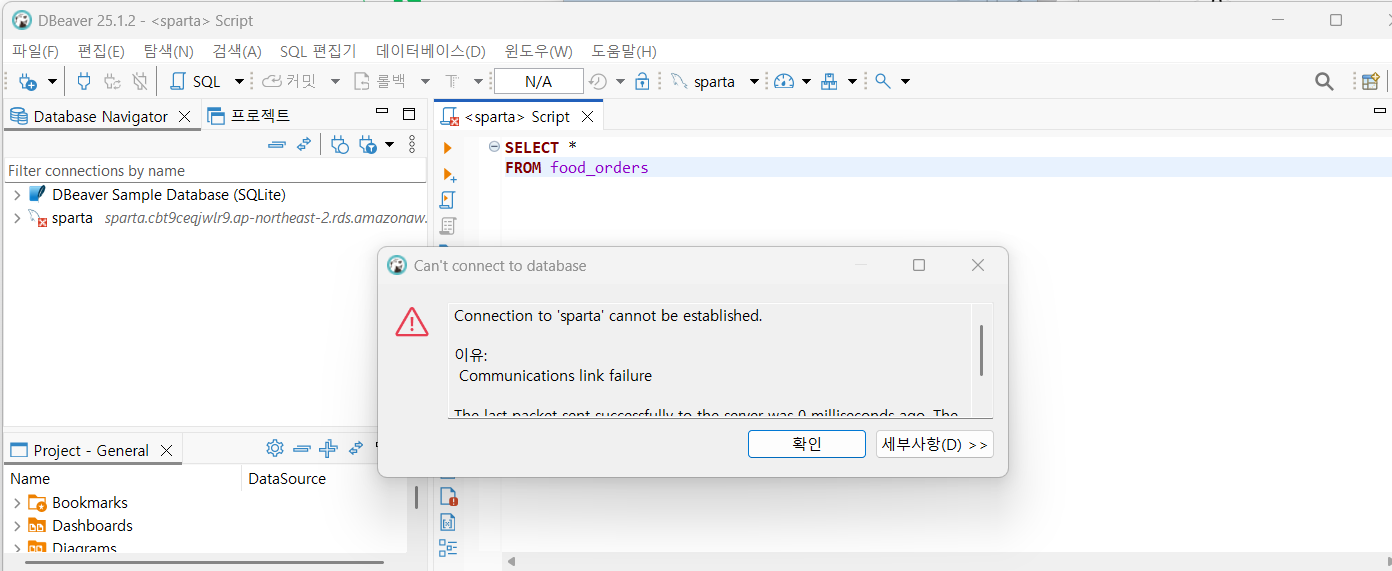Image resolution: width=1392 pixels, height=571 pixels.
Task: Click the dashboard gauge icon in toolbar
Action: click(x=784, y=82)
